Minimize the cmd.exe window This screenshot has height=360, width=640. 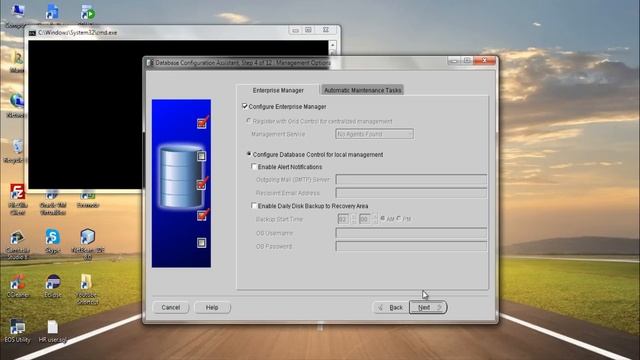point(296,30)
